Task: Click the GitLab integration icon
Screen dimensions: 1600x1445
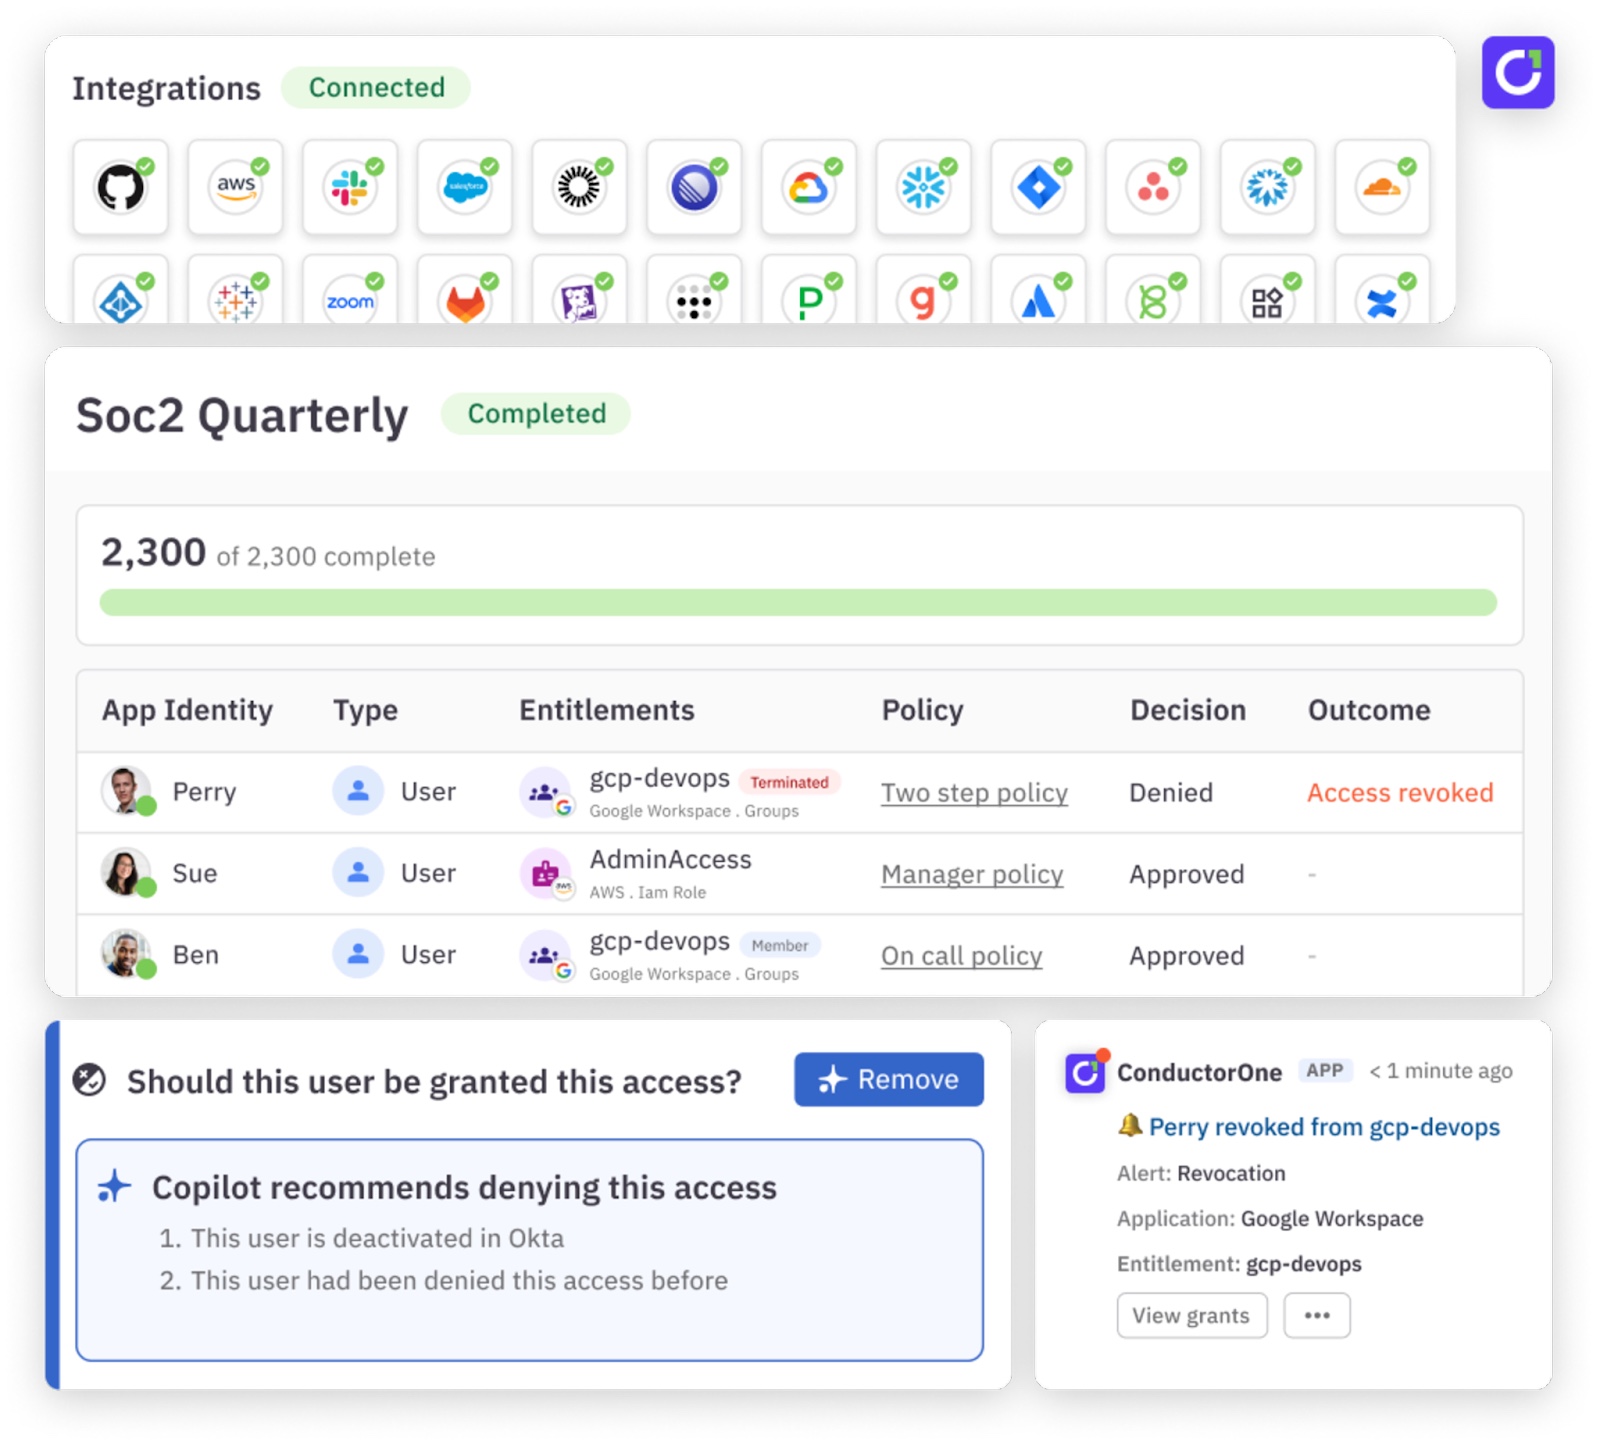Action: (x=465, y=300)
